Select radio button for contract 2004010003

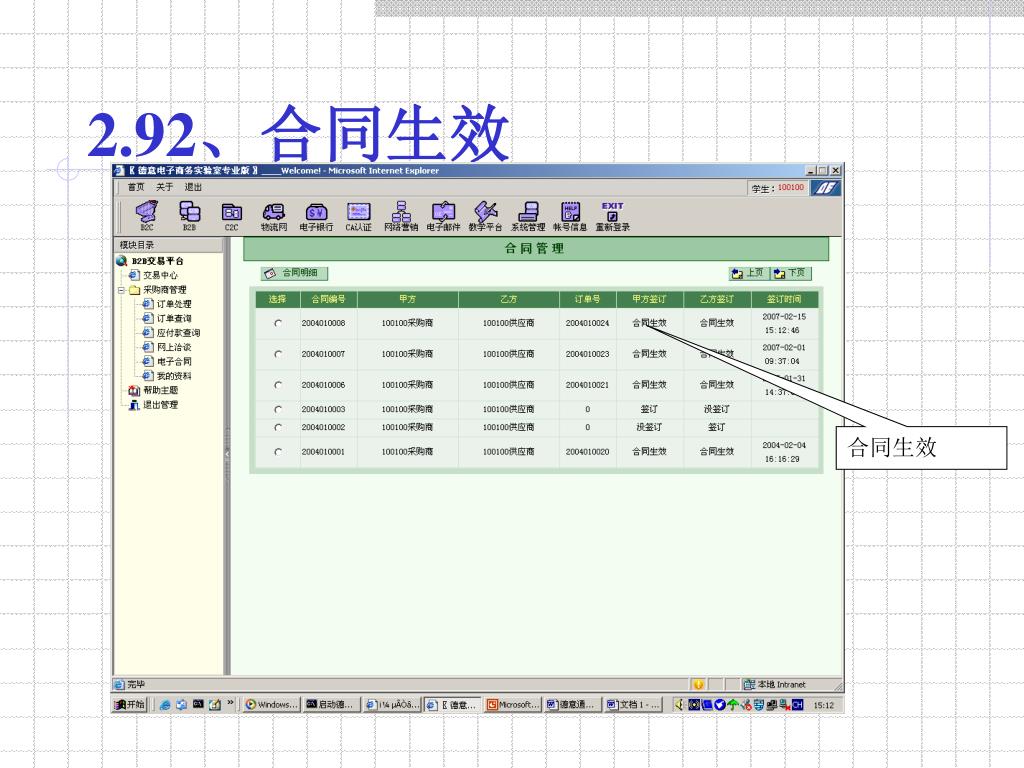coord(278,409)
